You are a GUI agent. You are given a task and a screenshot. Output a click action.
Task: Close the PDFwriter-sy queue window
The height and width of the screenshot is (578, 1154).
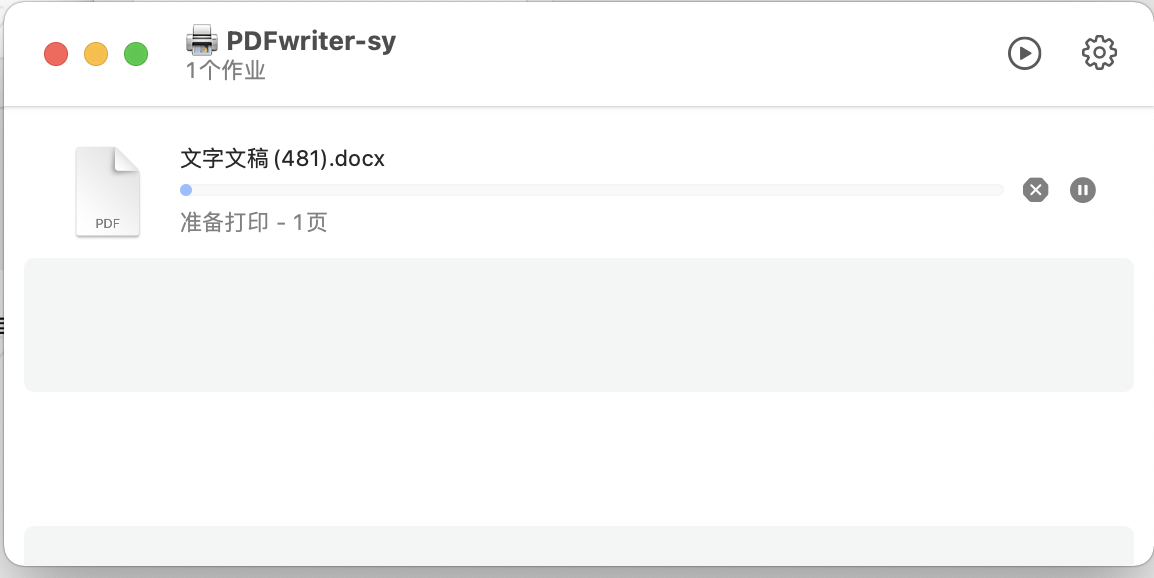pyautogui.click(x=56, y=54)
